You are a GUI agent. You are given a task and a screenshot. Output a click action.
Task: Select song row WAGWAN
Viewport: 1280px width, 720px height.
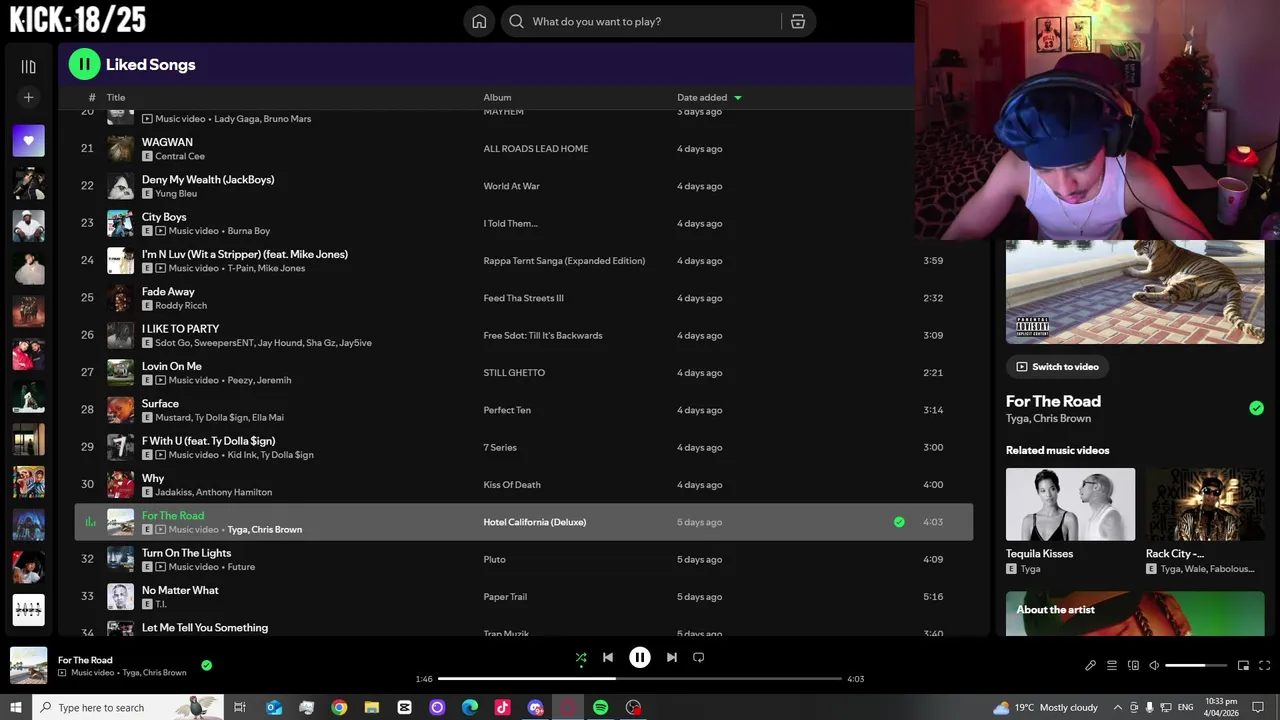point(523,149)
